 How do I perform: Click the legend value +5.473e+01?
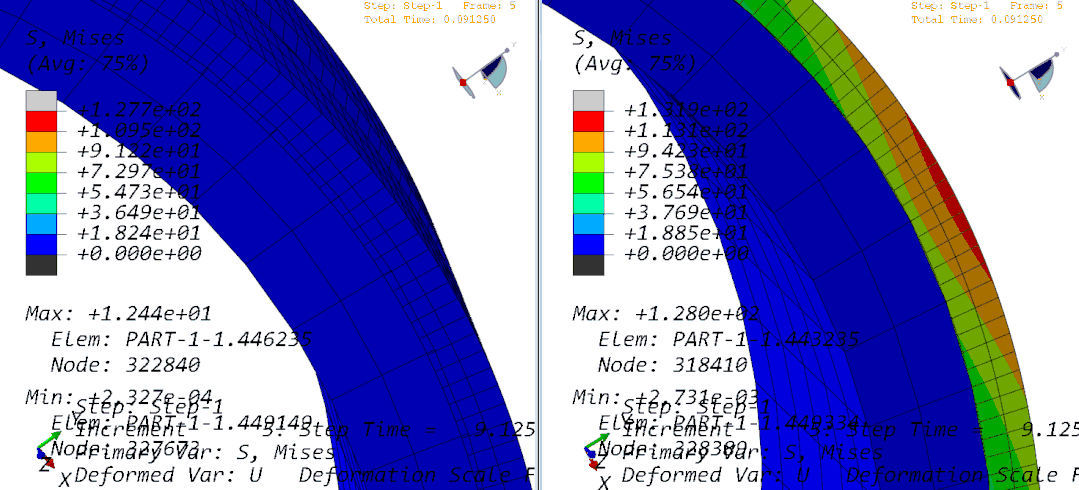click(x=139, y=192)
